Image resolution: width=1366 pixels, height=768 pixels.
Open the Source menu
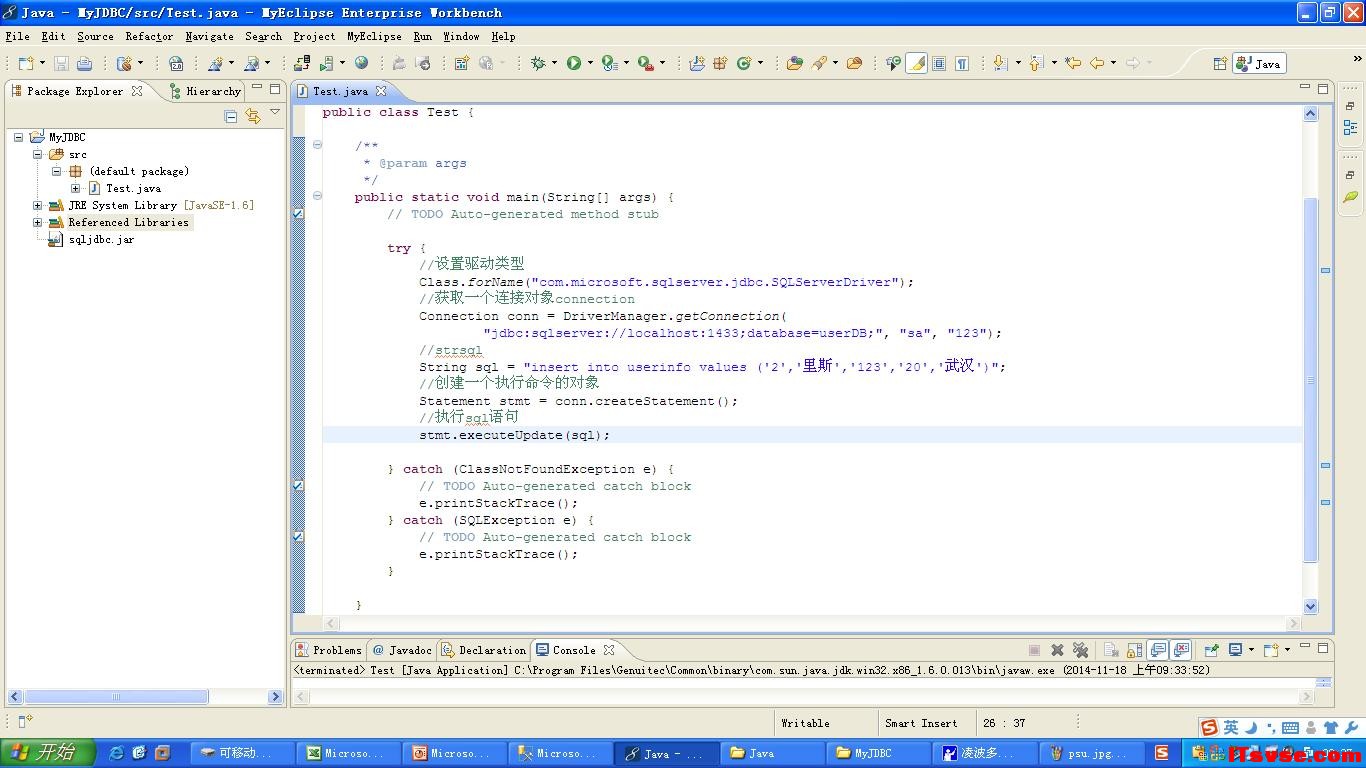(95, 36)
